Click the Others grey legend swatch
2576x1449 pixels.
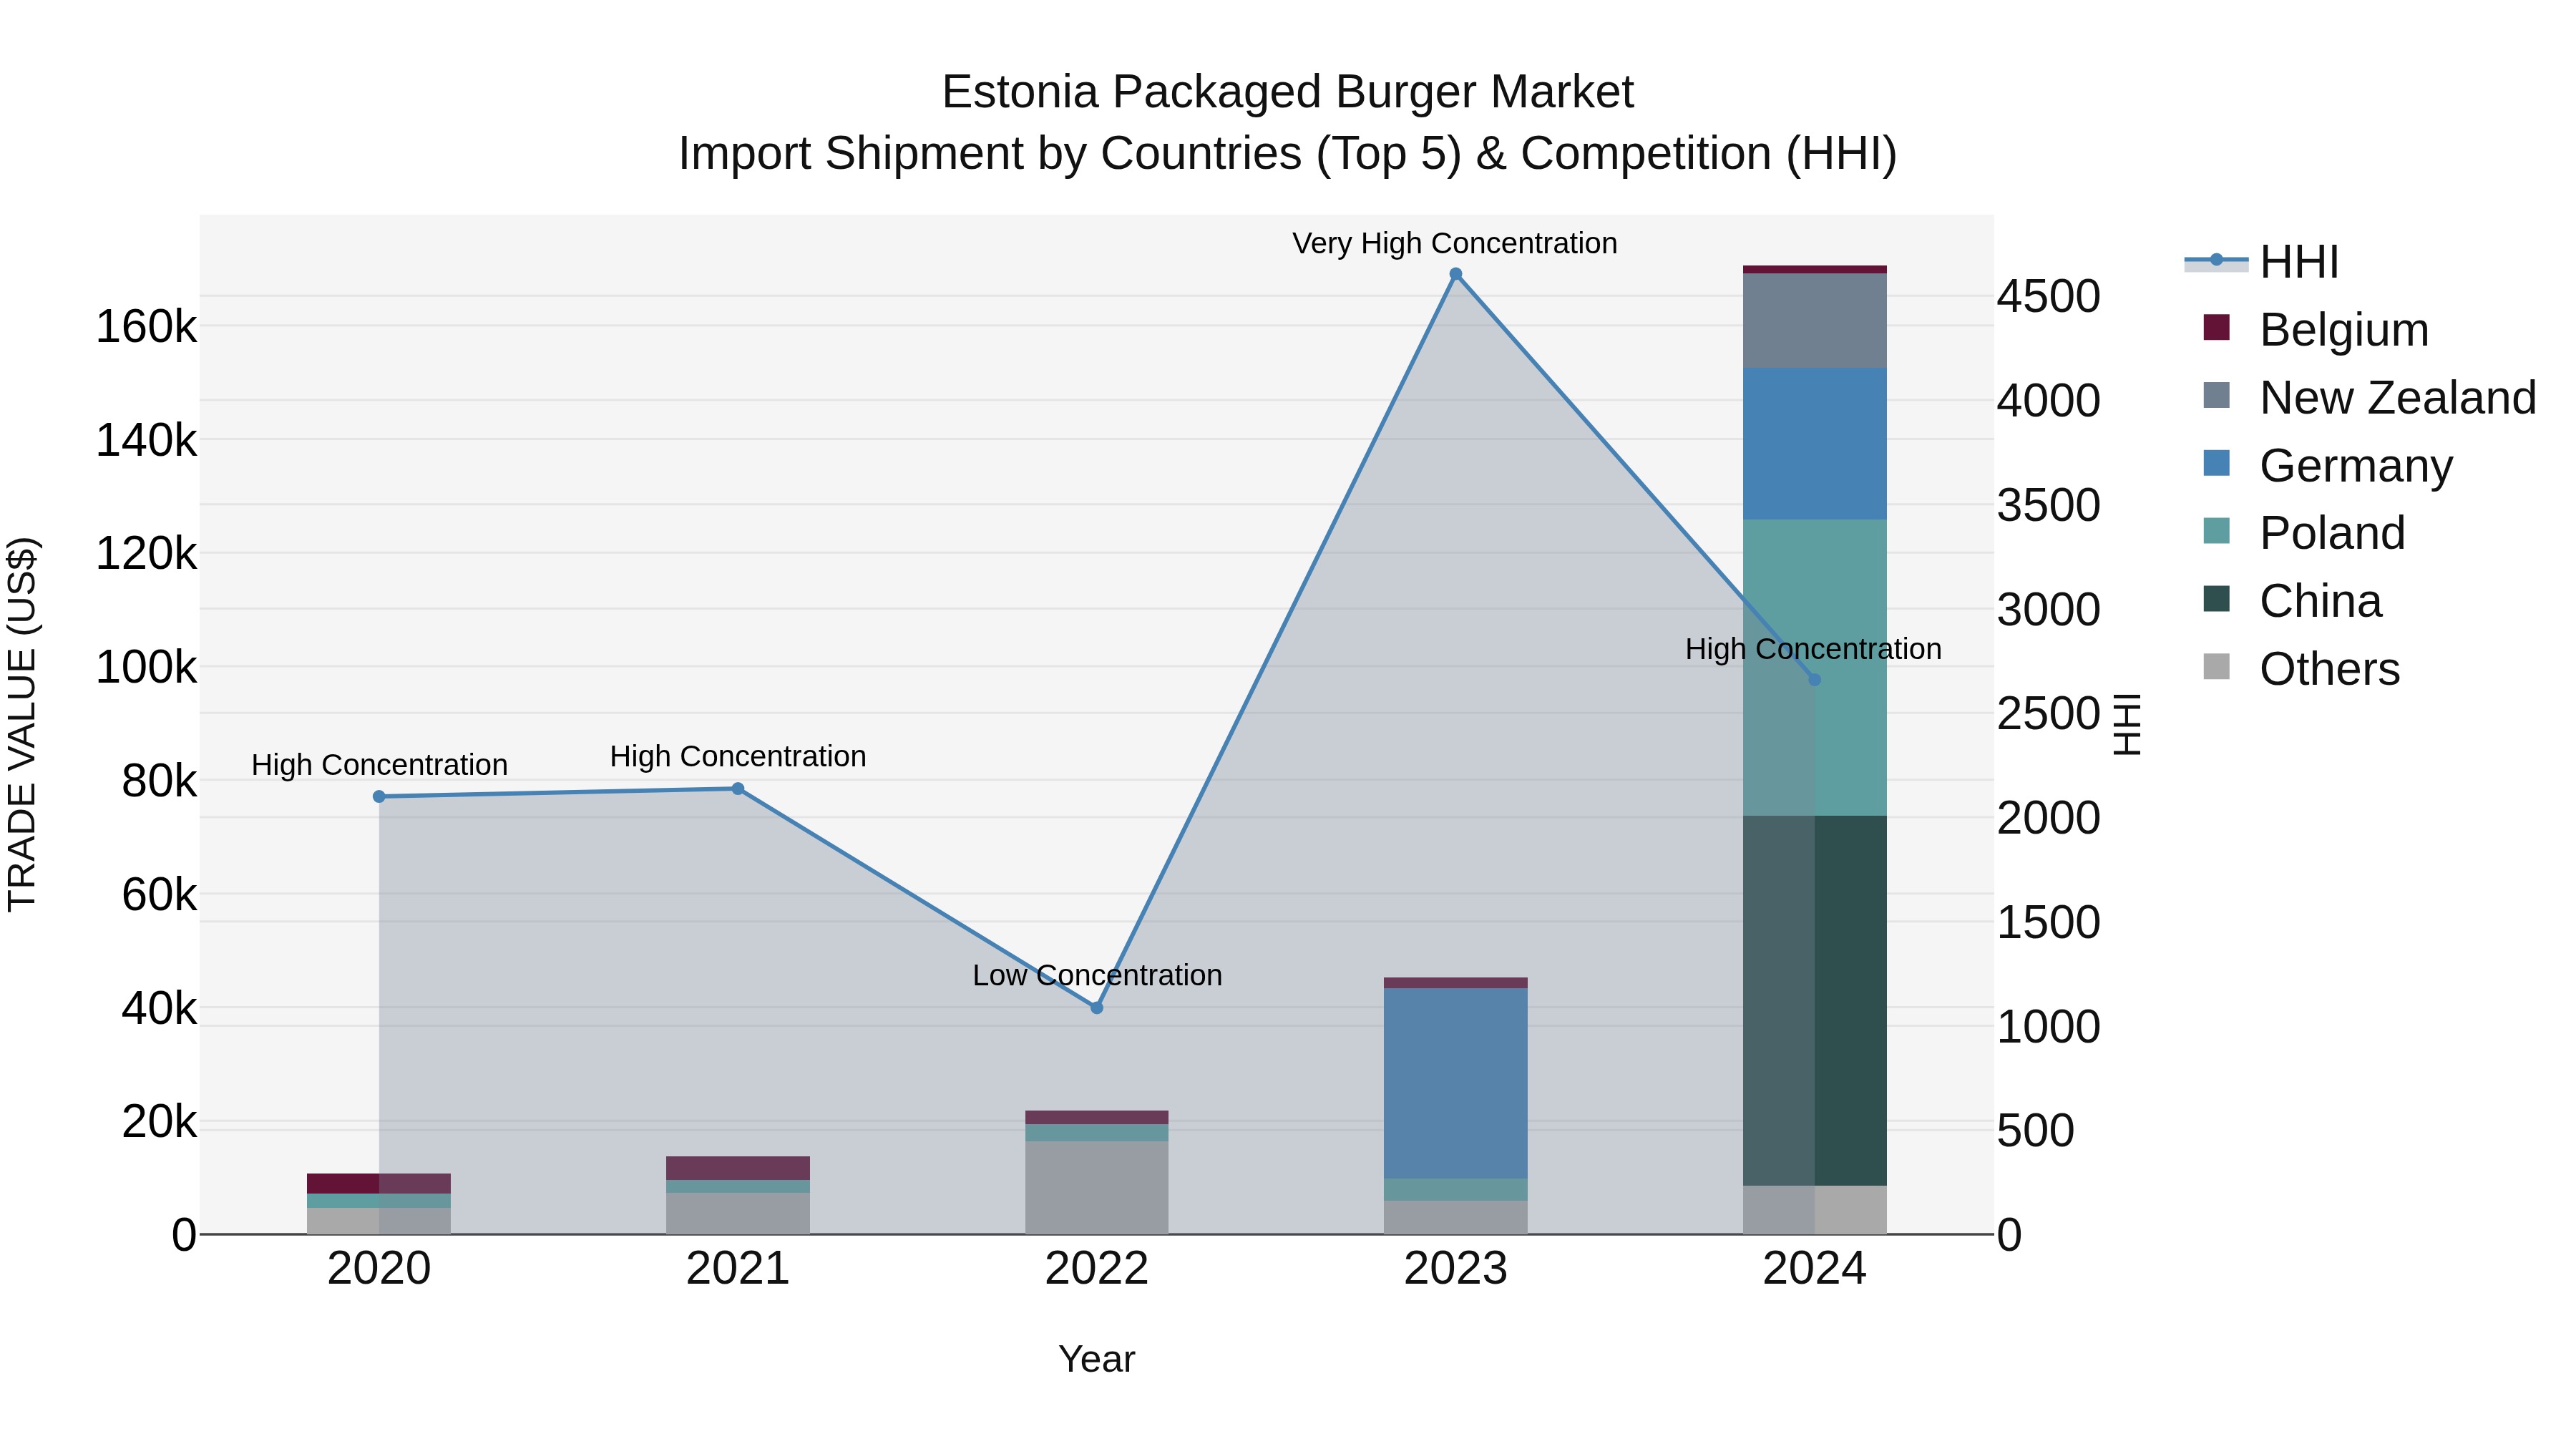tap(2216, 666)
